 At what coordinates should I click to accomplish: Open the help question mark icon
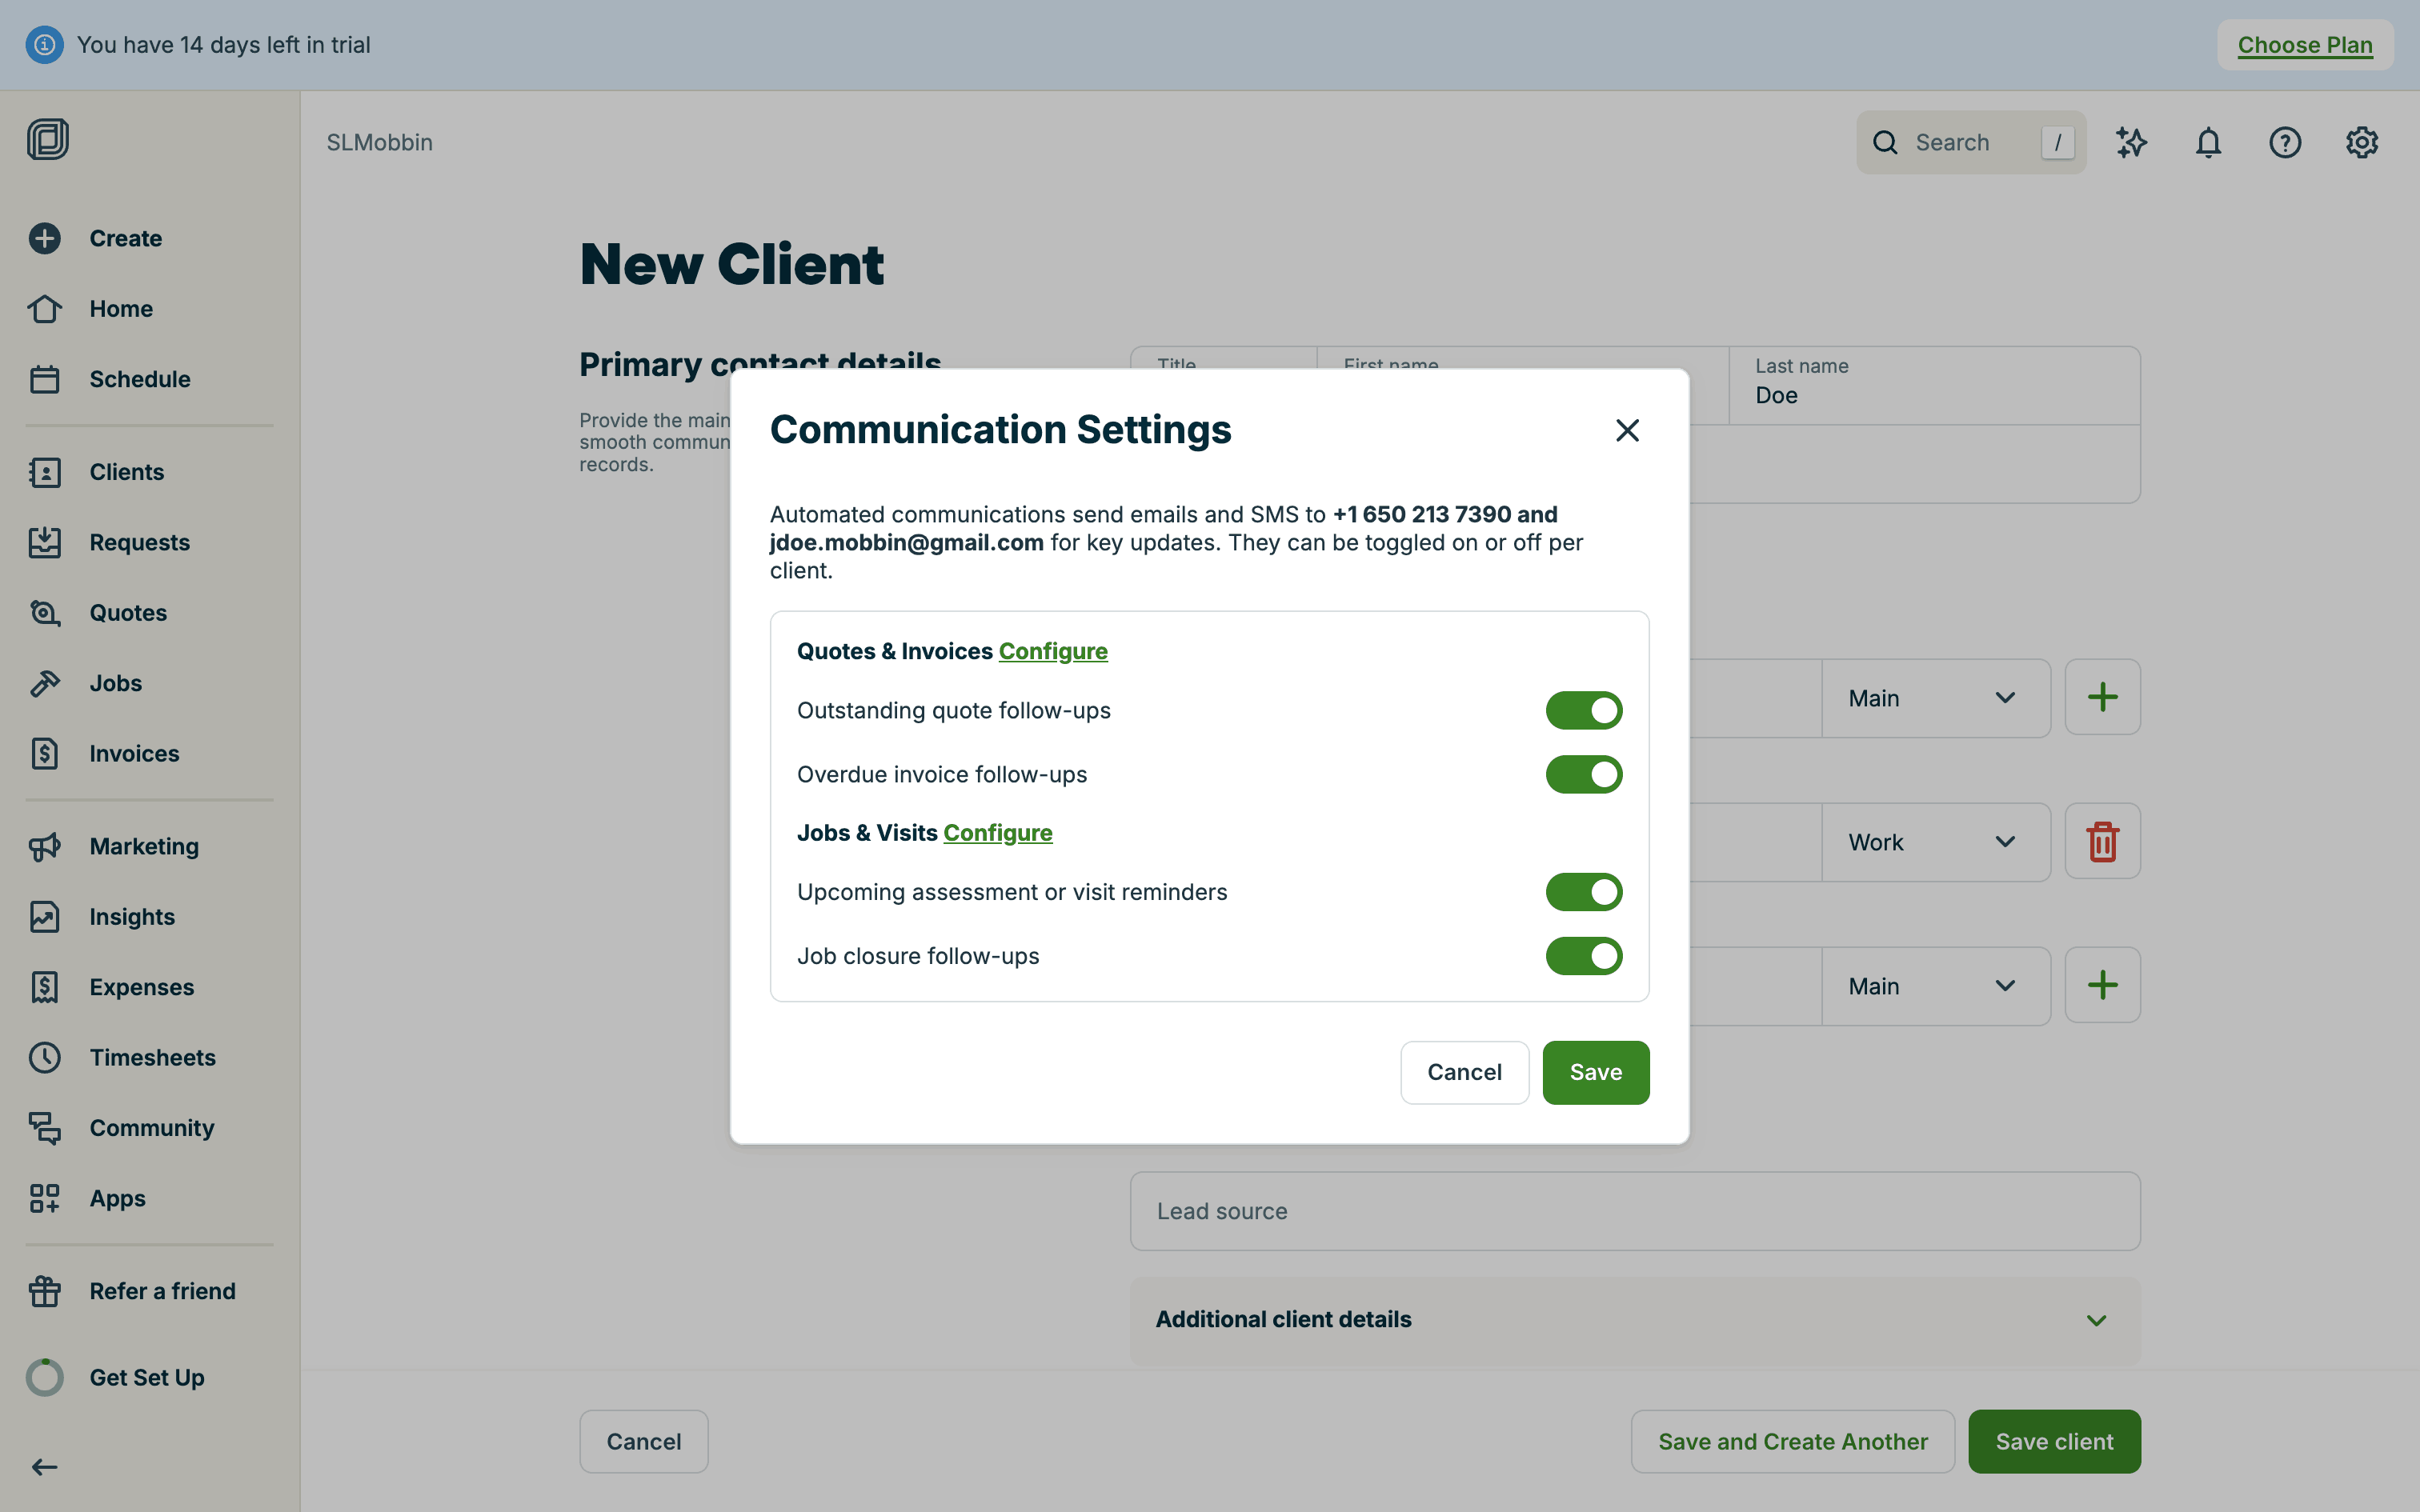2285,143
